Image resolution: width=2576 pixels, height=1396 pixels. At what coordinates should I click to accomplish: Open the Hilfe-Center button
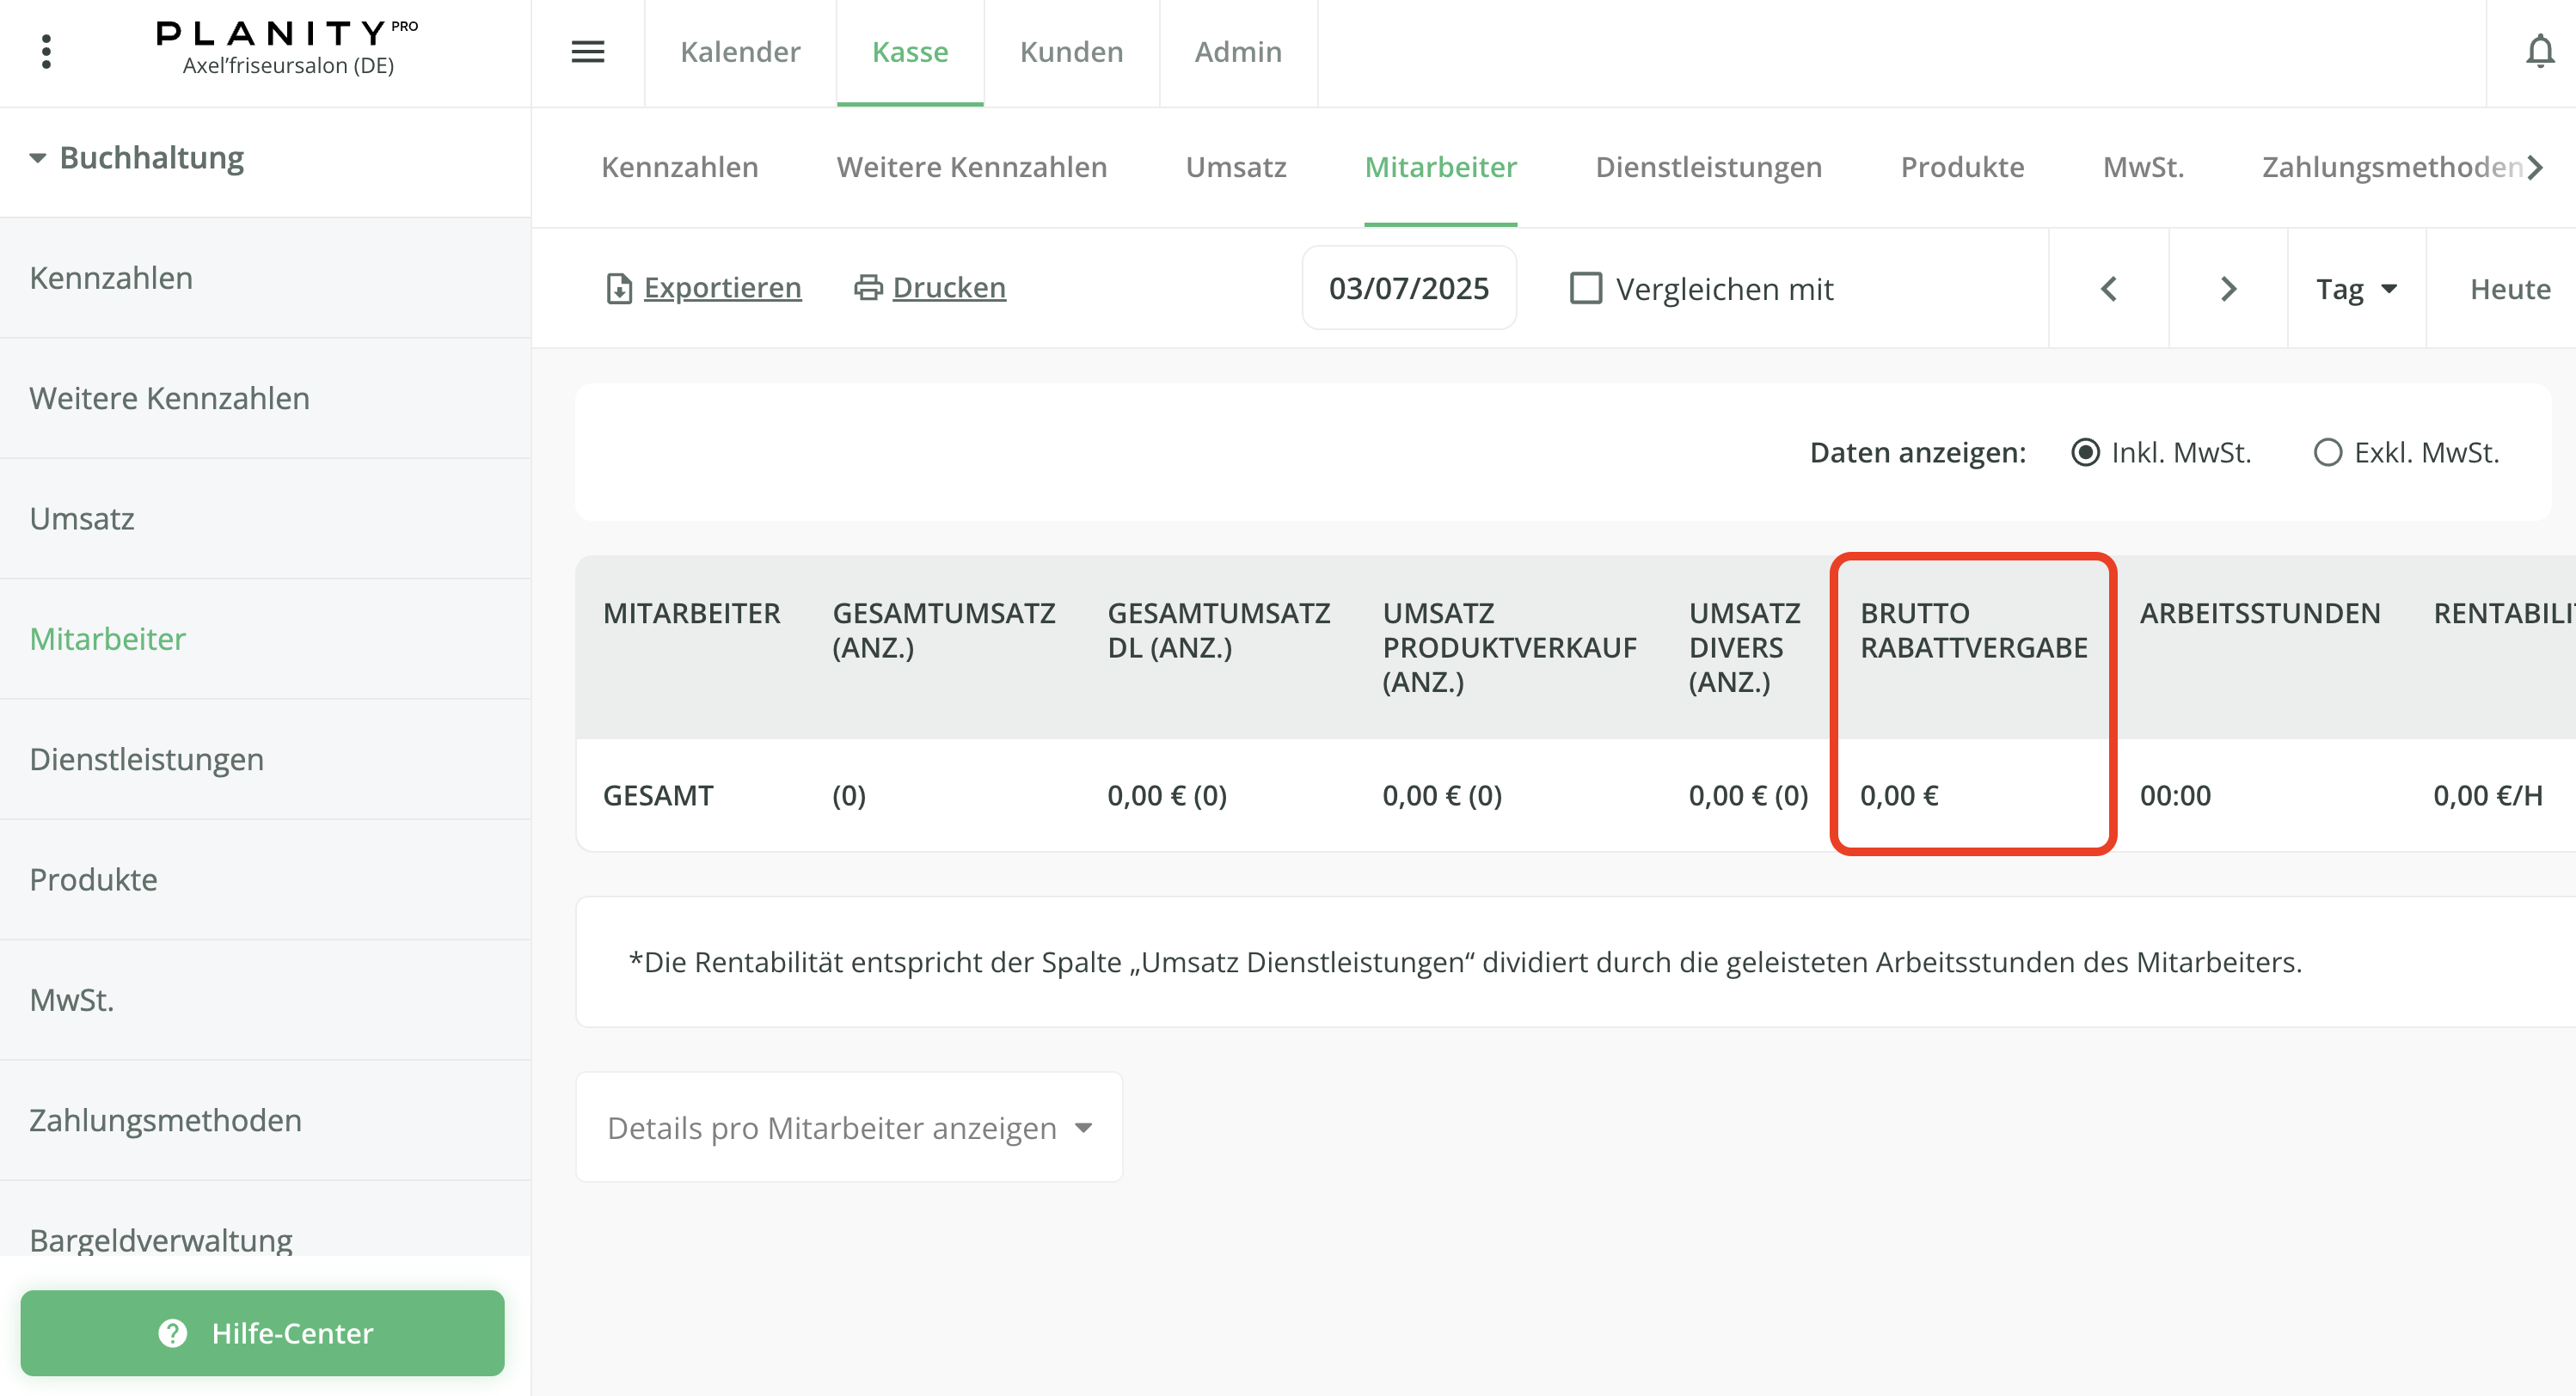[x=263, y=1333]
